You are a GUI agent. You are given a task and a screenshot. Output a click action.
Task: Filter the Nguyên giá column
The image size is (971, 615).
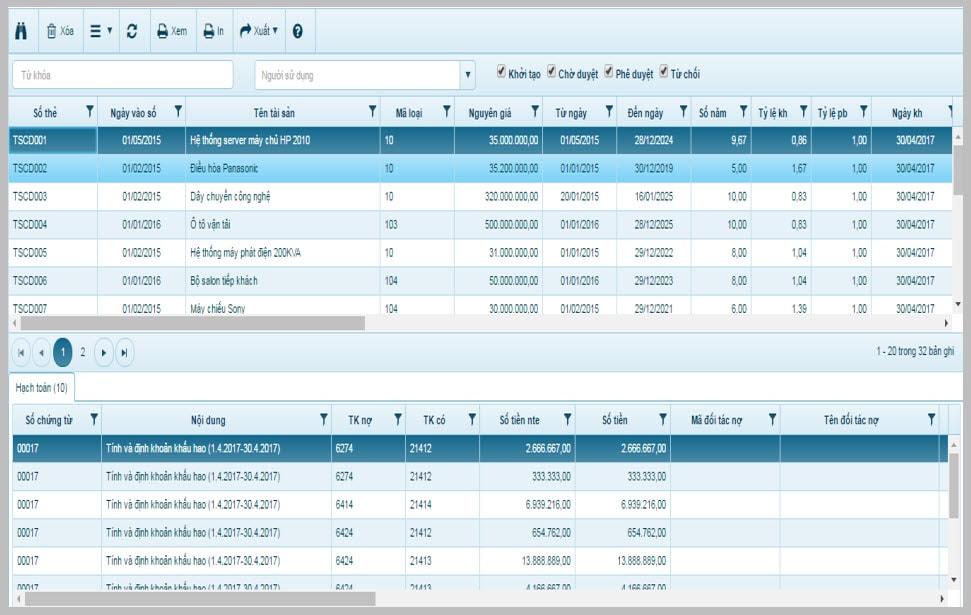point(535,111)
